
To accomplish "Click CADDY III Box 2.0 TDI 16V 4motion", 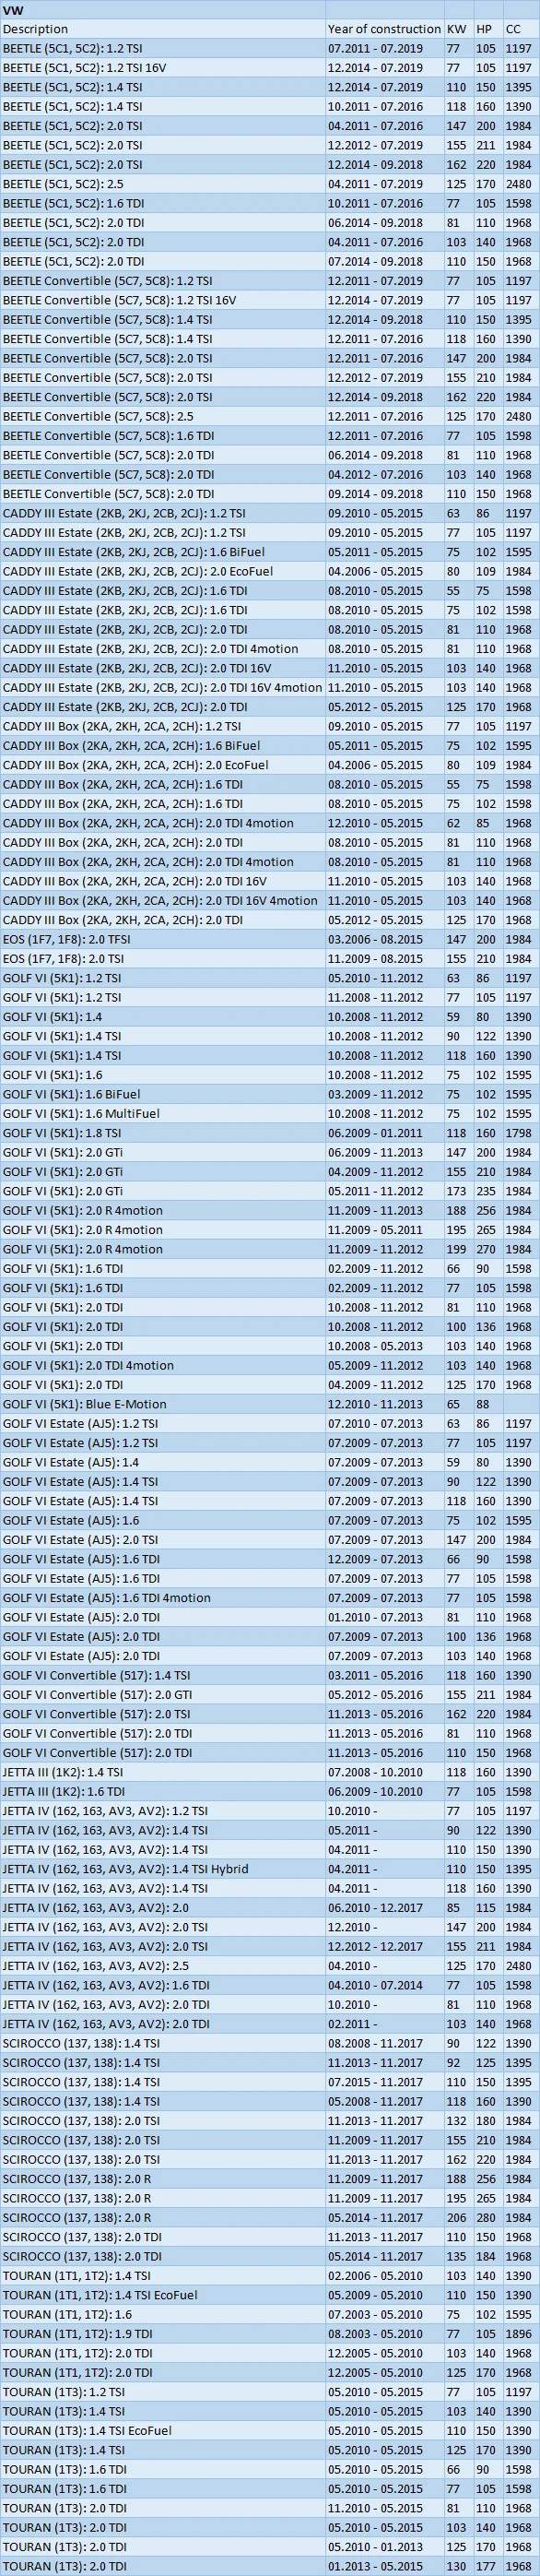I will [160, 901].
